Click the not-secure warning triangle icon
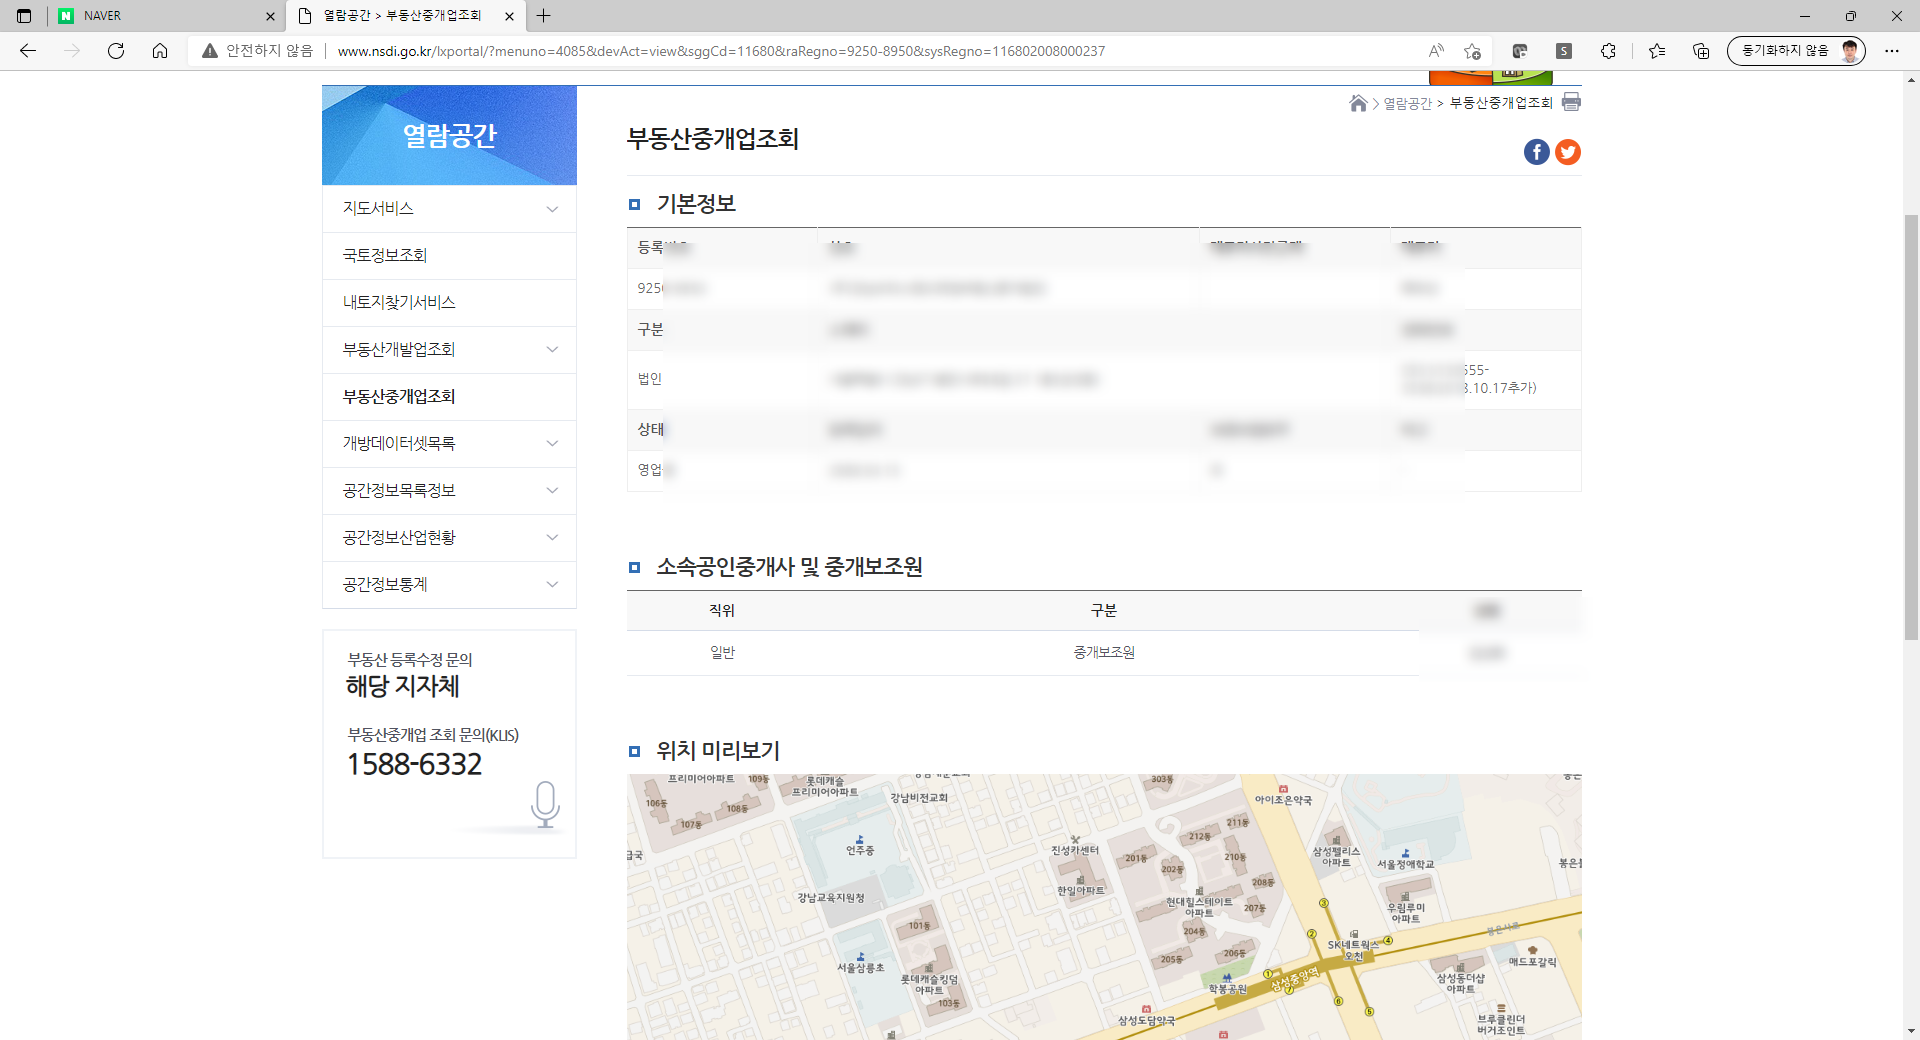 click(210, 51)
